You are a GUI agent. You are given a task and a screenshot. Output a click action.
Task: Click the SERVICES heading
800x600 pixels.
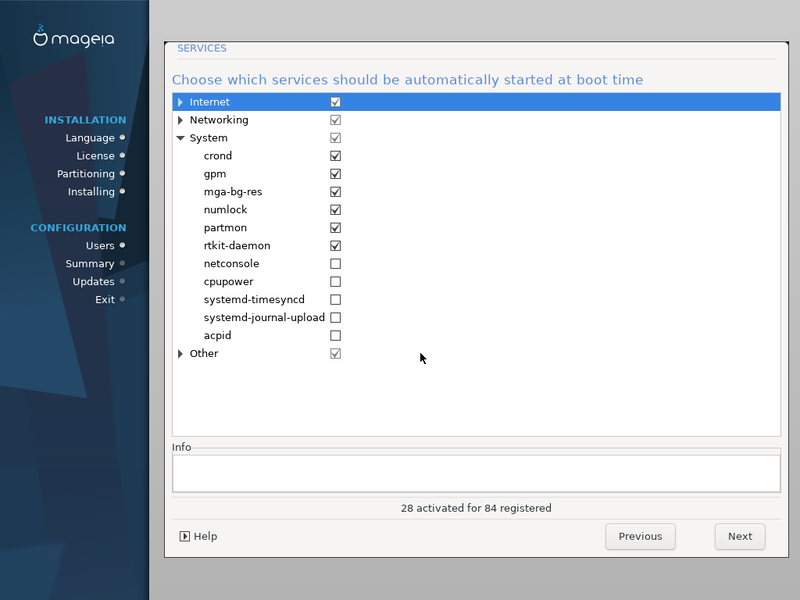click(x=202, y=48)
